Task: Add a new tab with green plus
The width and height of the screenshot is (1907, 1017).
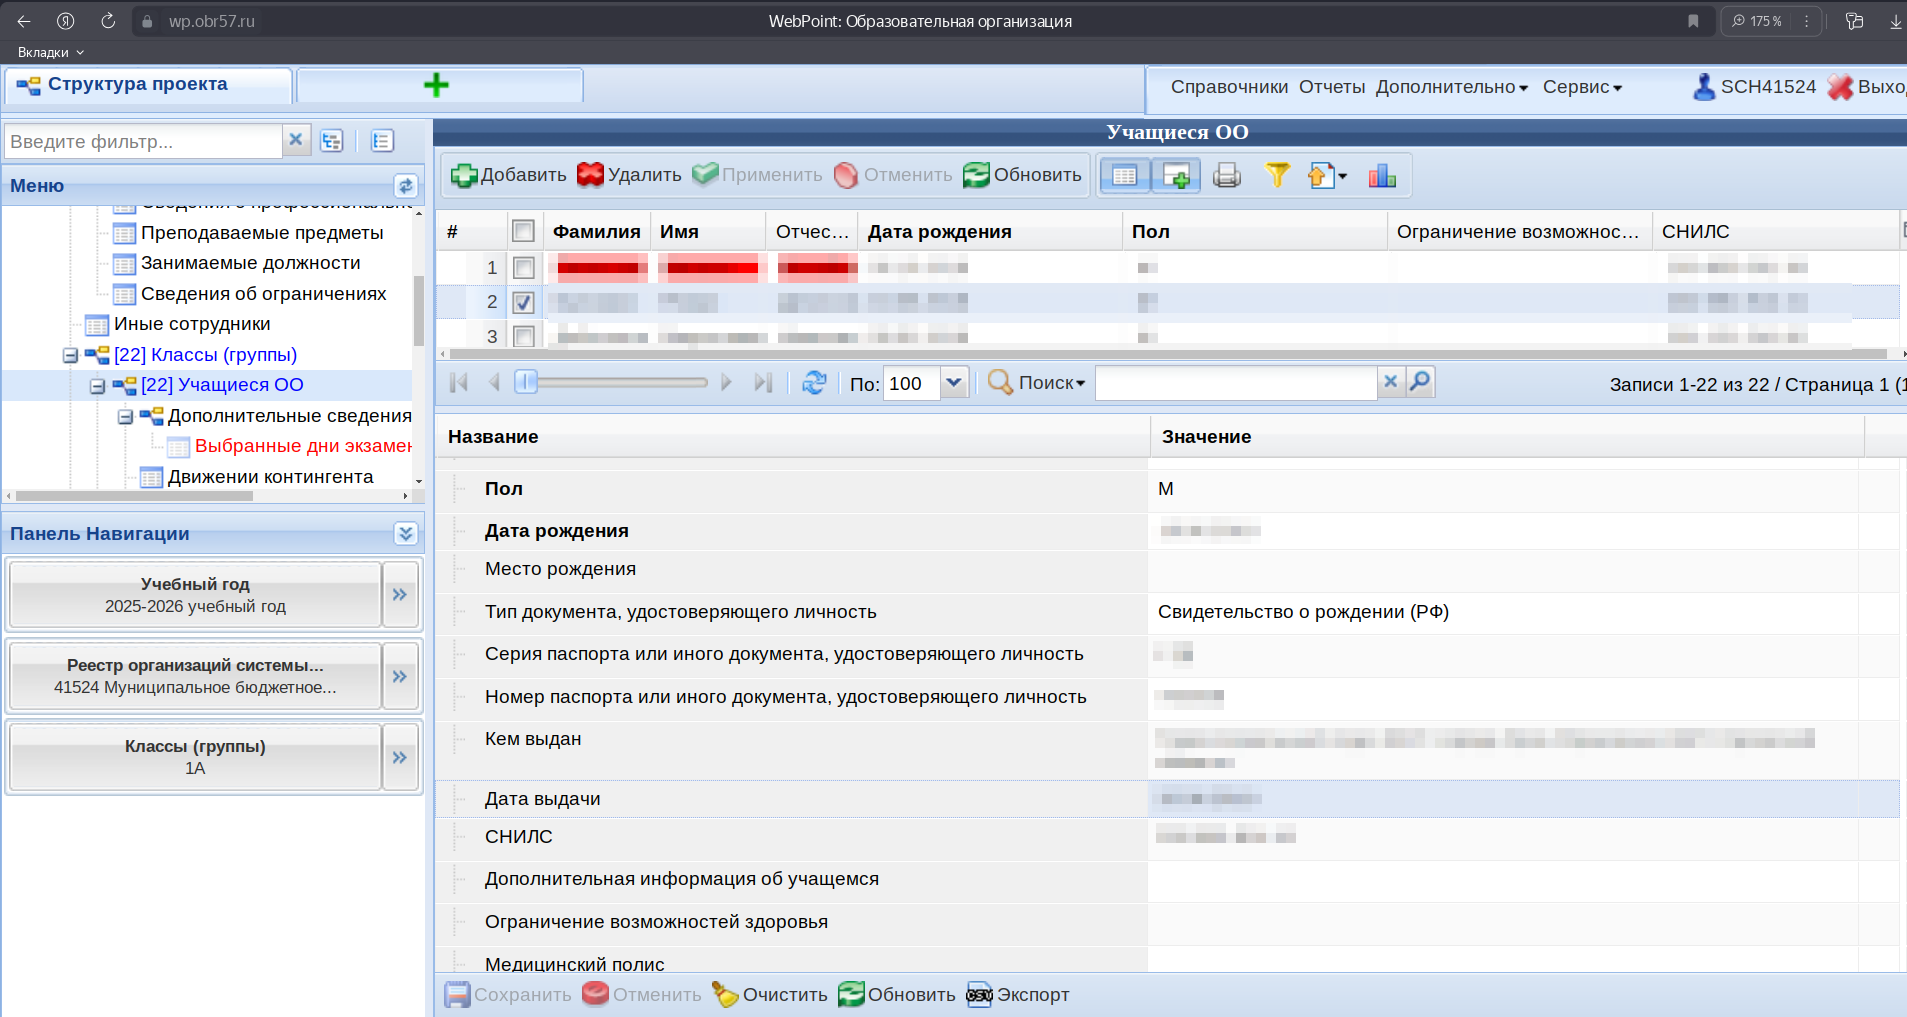Action: point(436,85)
